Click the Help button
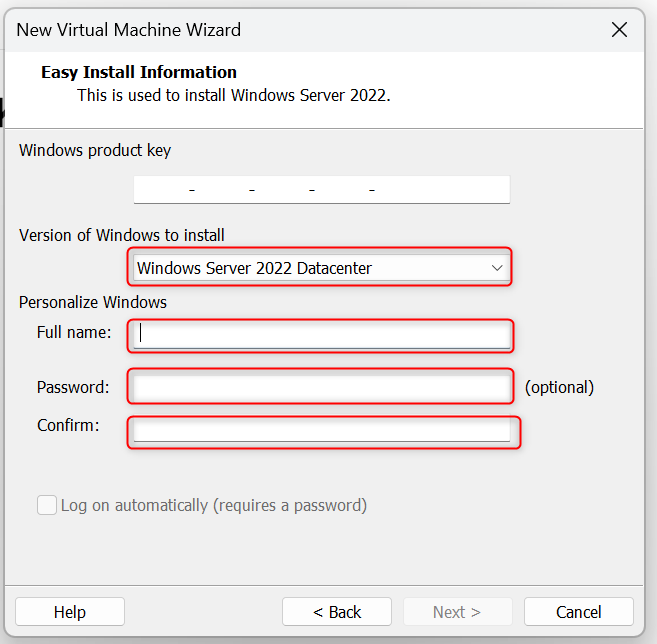The height and width of the screenshot is (644, 657). pyautogui.click(x=70, y=612)
